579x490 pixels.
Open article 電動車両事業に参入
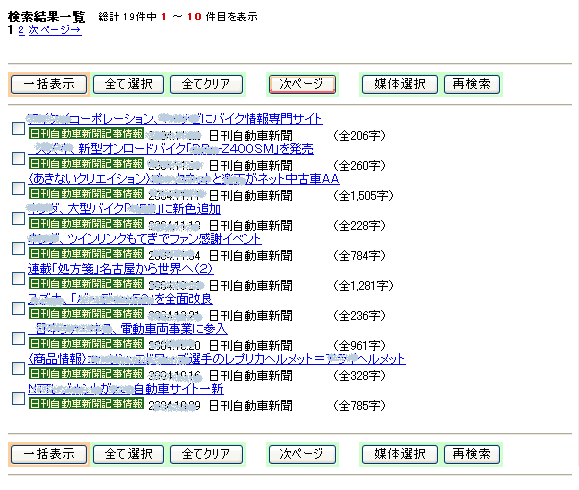(128, 329)
